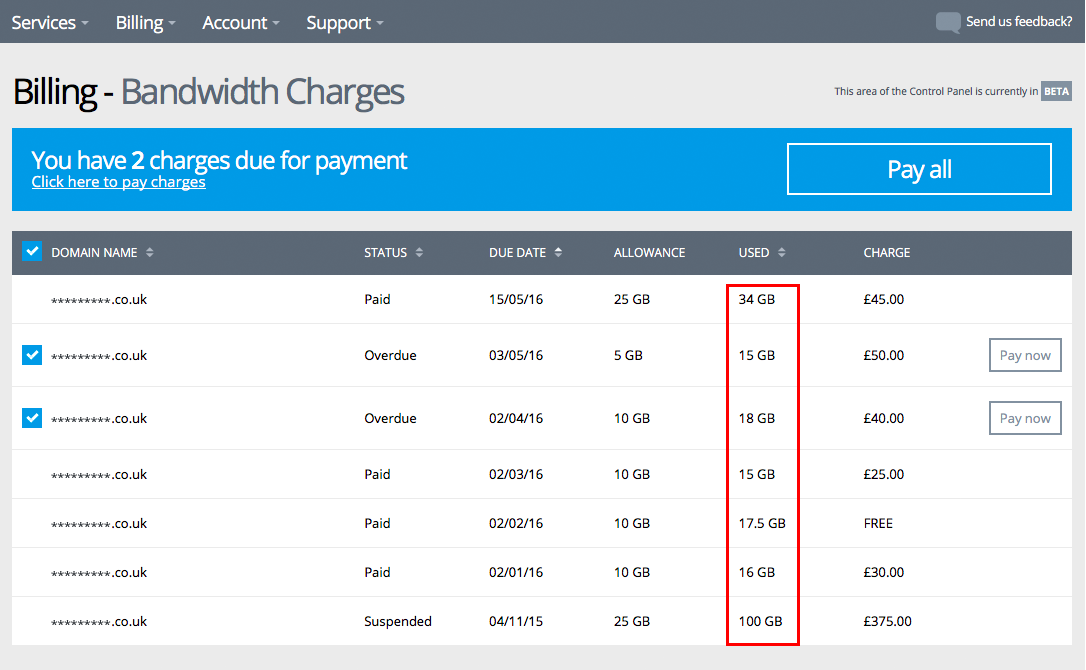Select the domain name due 02/01/16
Image resolution: width=1086 pixels, height=670 pixels.
pyautogui.click(x=99, y=572)
